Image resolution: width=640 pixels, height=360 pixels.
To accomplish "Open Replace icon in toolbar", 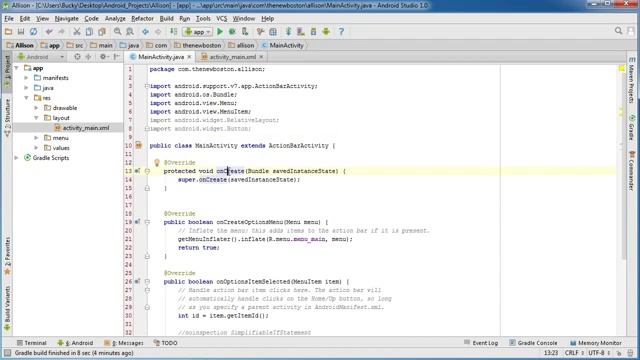I will (130, 31).
